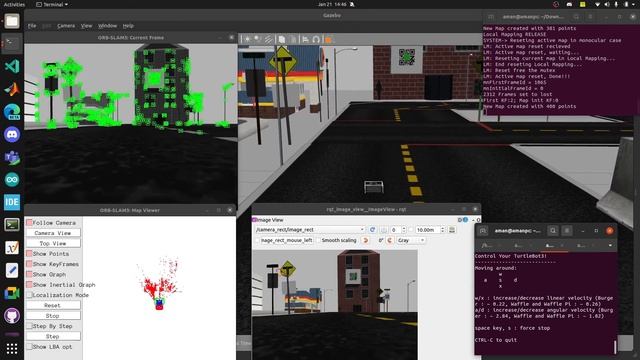Screen dimensions: 640x360
Task: Click Reset button in Map Viewer
Action: coord(53,305)
